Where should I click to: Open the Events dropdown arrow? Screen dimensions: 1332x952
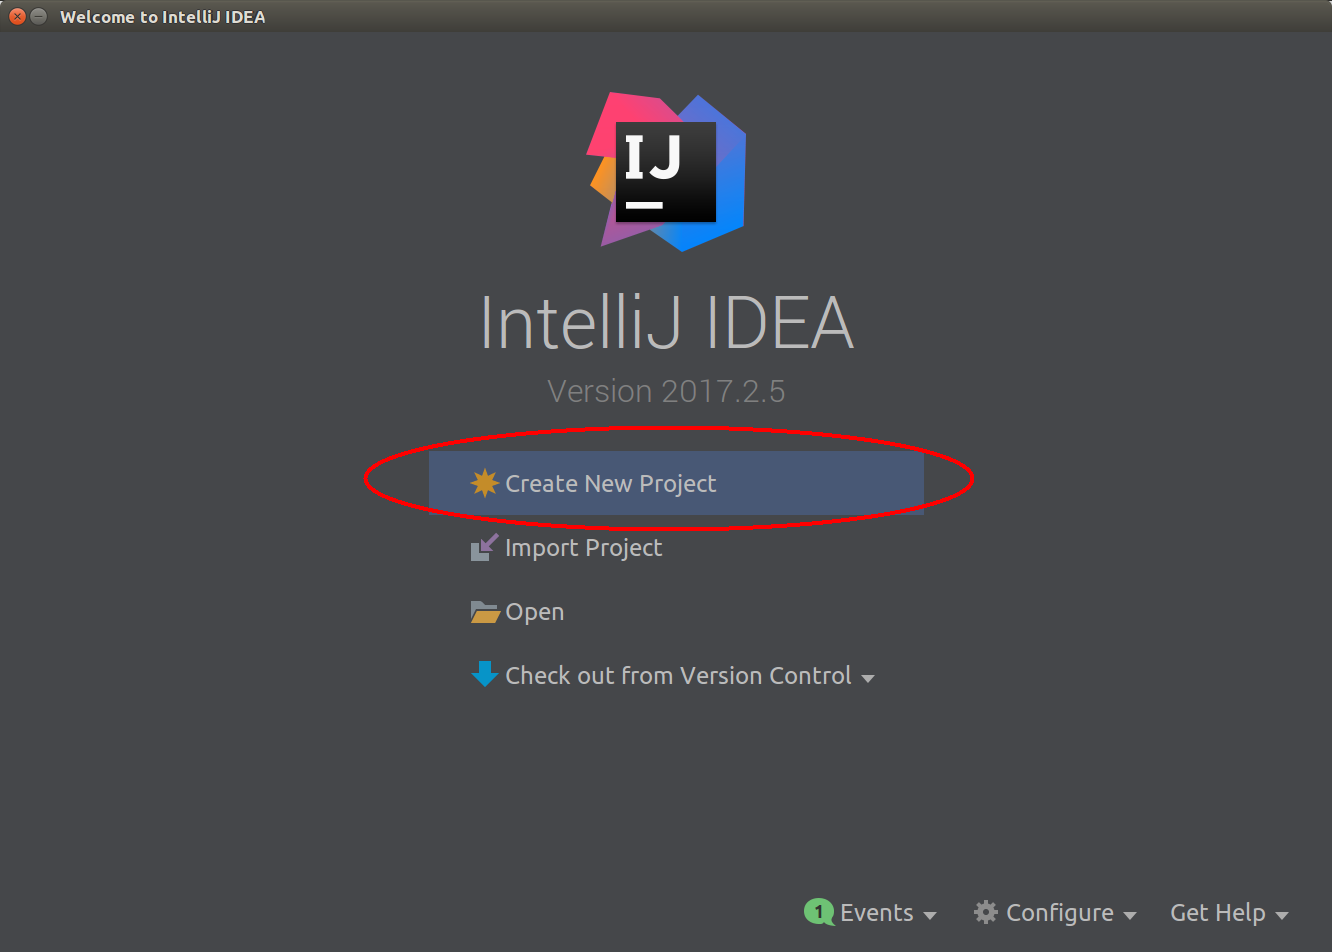[930, 915]
